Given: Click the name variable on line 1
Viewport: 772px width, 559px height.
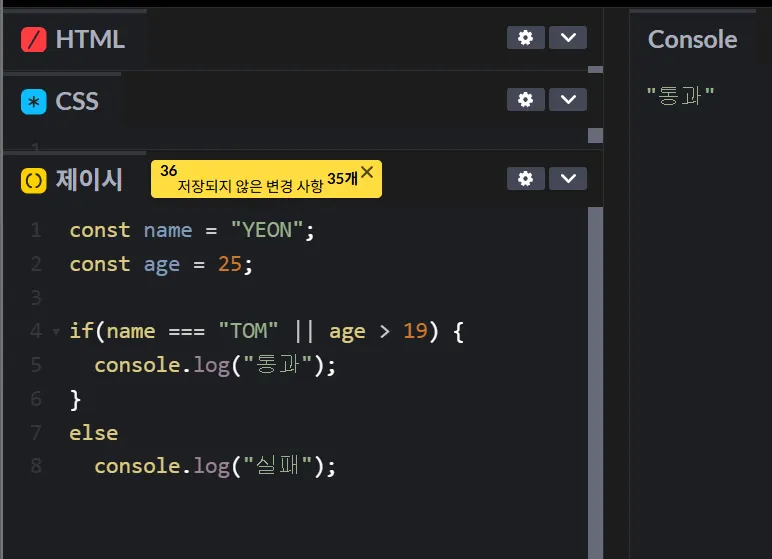Looking at the screenshot, I should [168, 230].
